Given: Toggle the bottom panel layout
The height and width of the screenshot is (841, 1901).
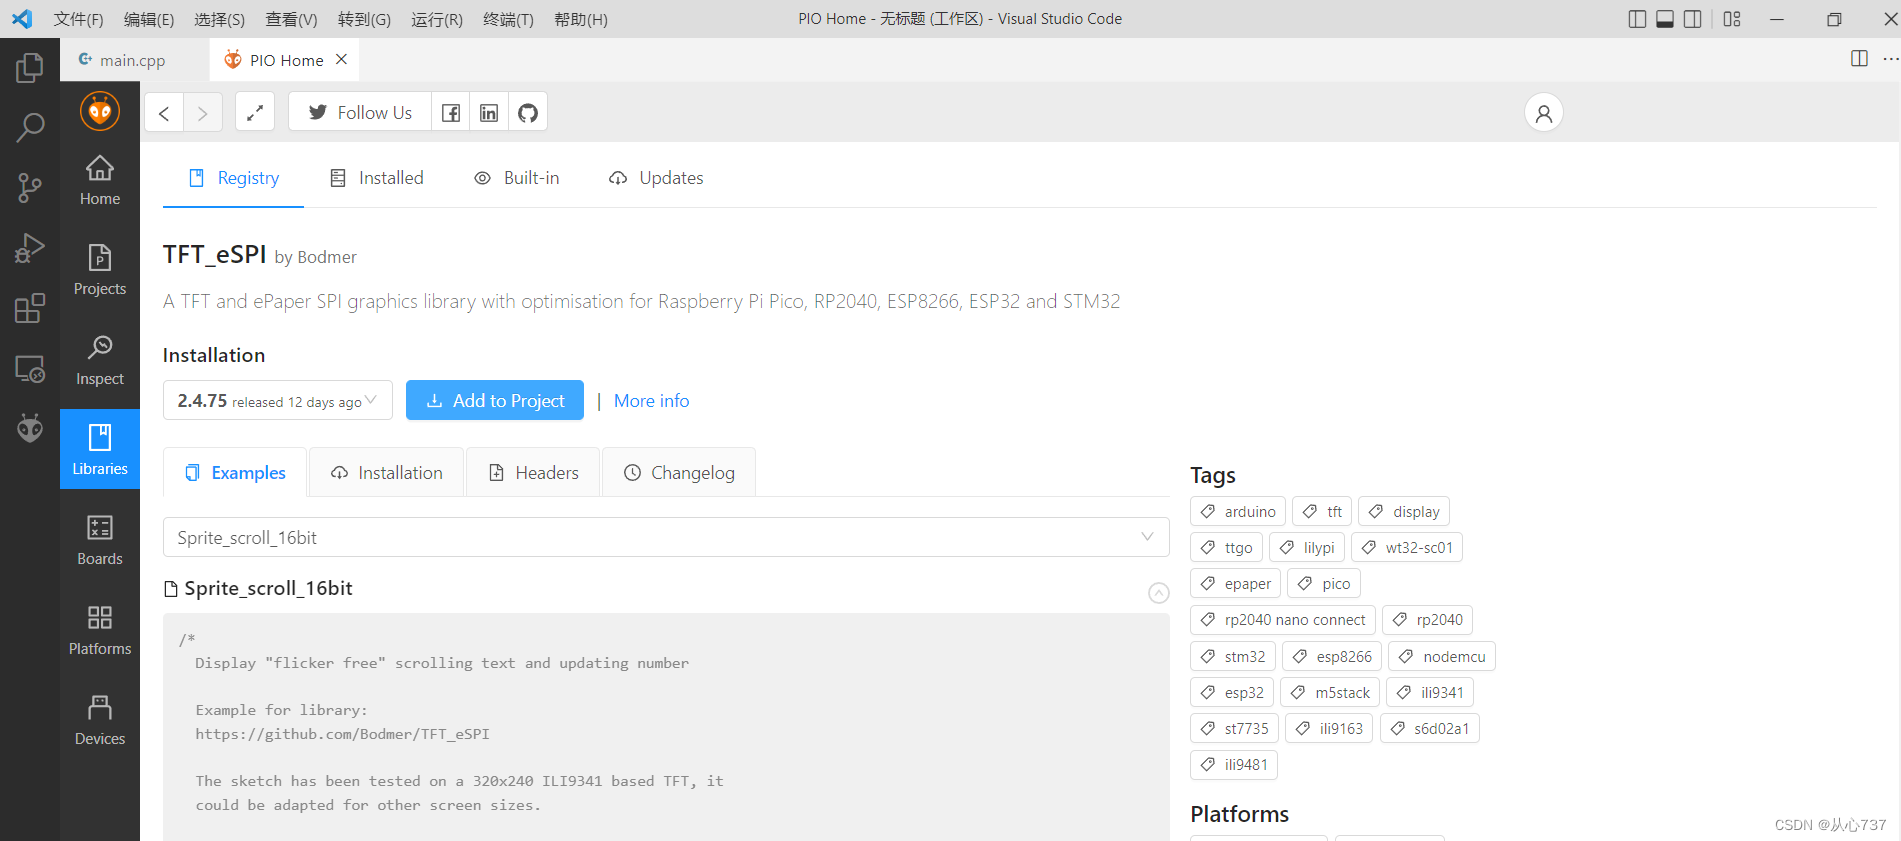Looking at the screenshot, I should (1665, 19).
